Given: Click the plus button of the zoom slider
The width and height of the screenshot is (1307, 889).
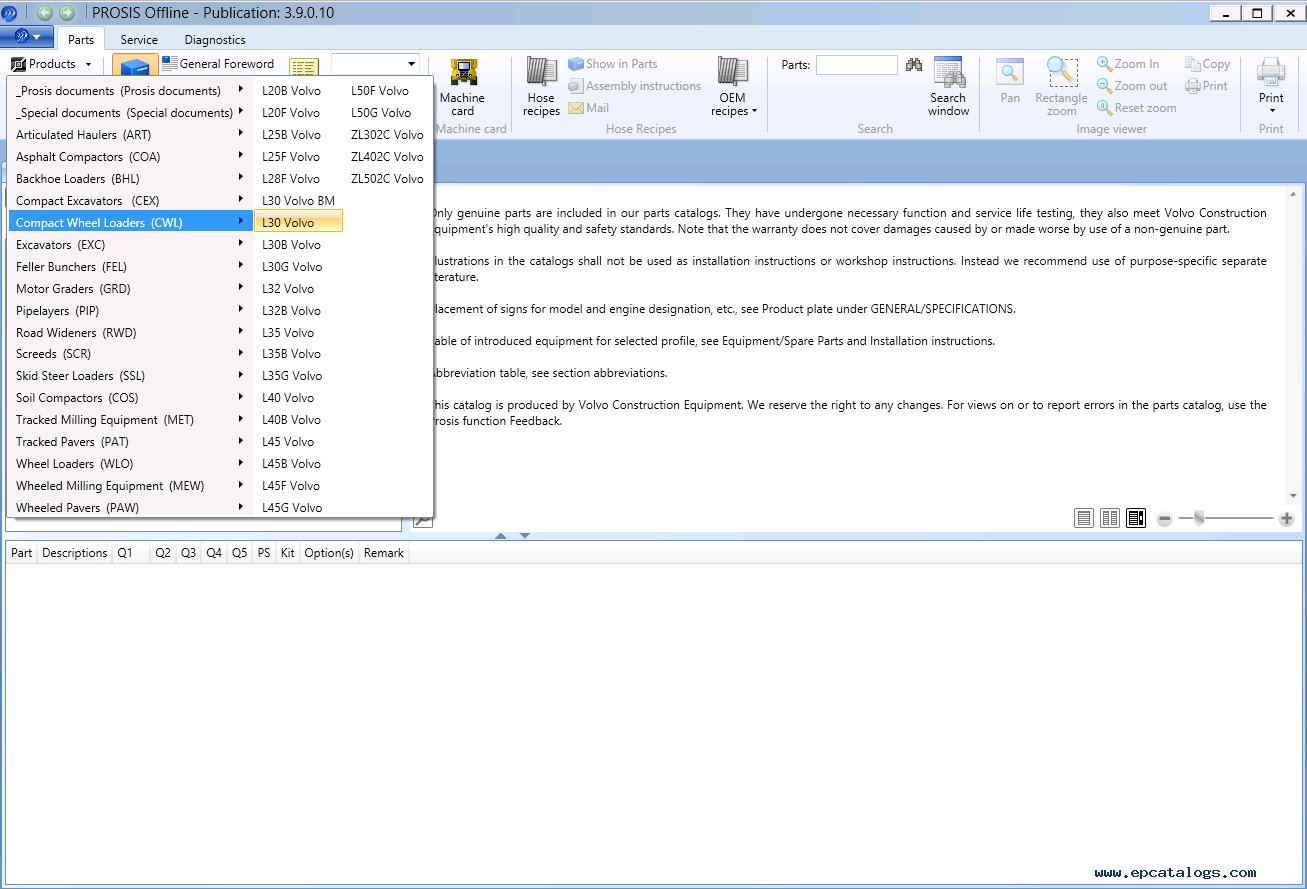Looking at the screenshot, I should [1286, 519].
